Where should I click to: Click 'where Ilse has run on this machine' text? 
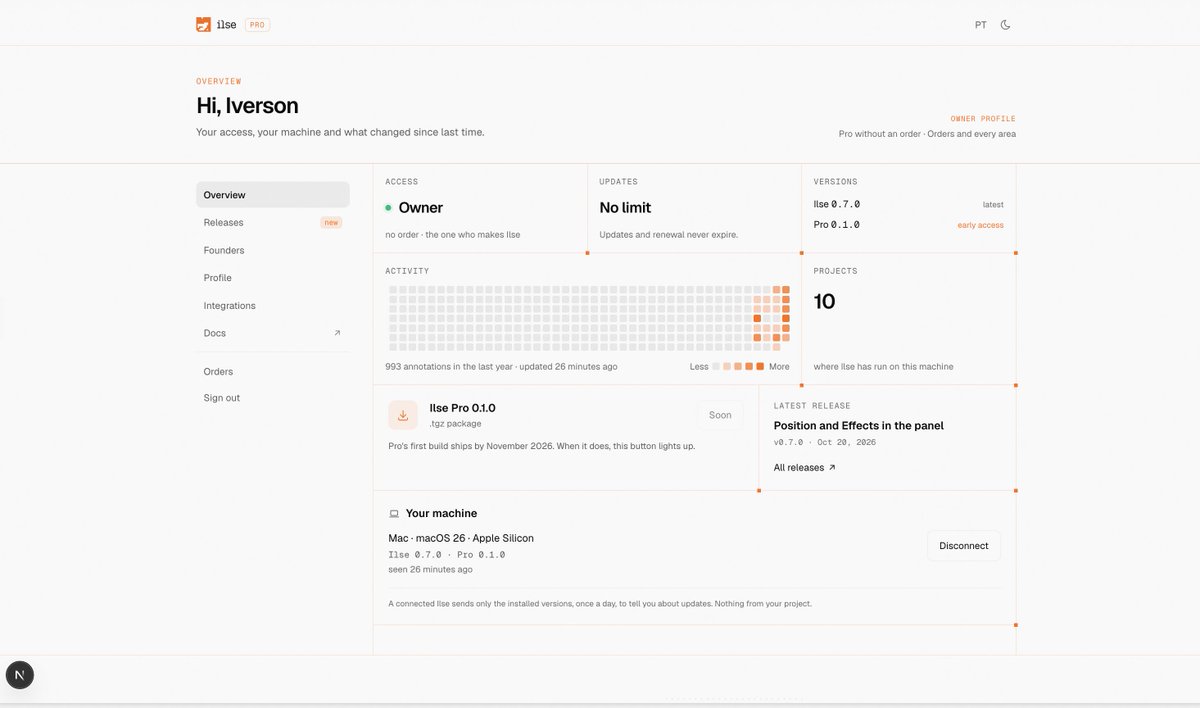click(x=884, y=367)
